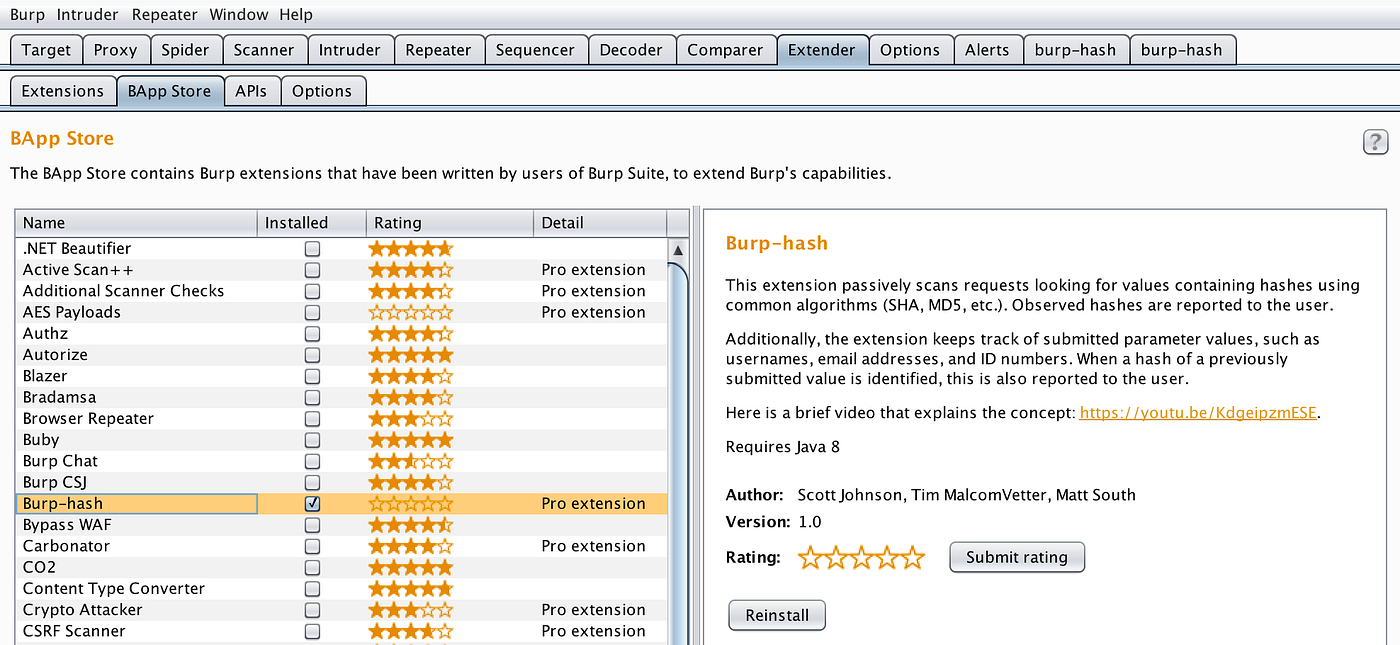This screenshot has width=1400, height=645.
Task: Click the Submit rating button
Action: (x=1017, y=557)
